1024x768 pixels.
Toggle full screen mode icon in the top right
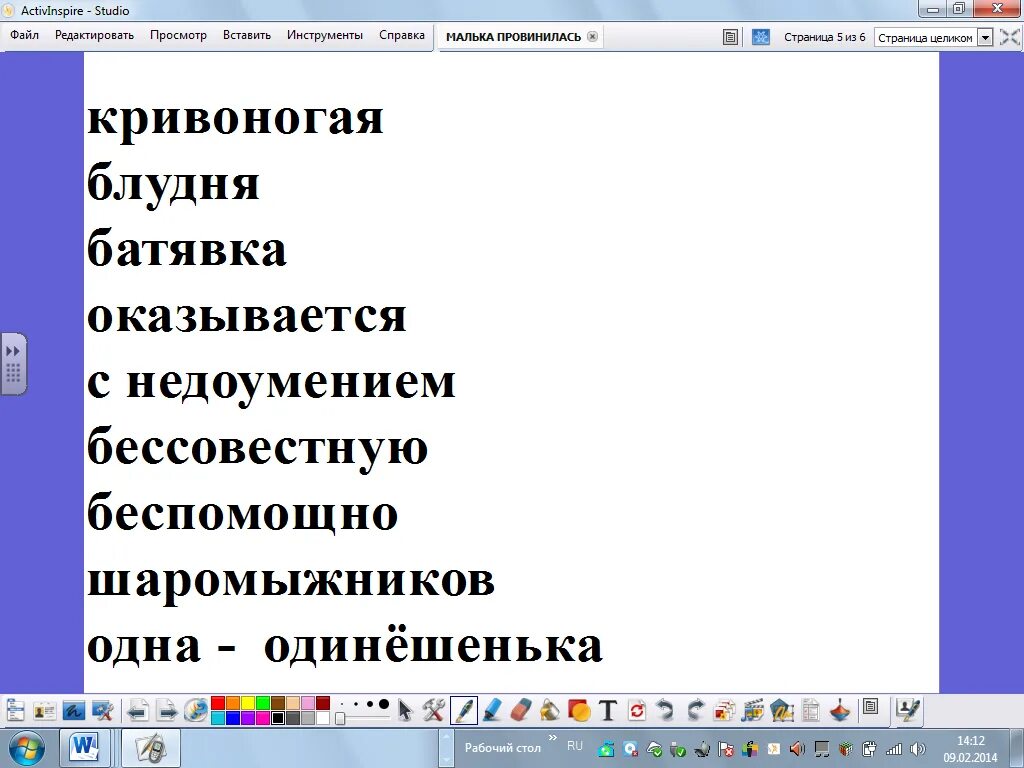tap(1010, 37)
